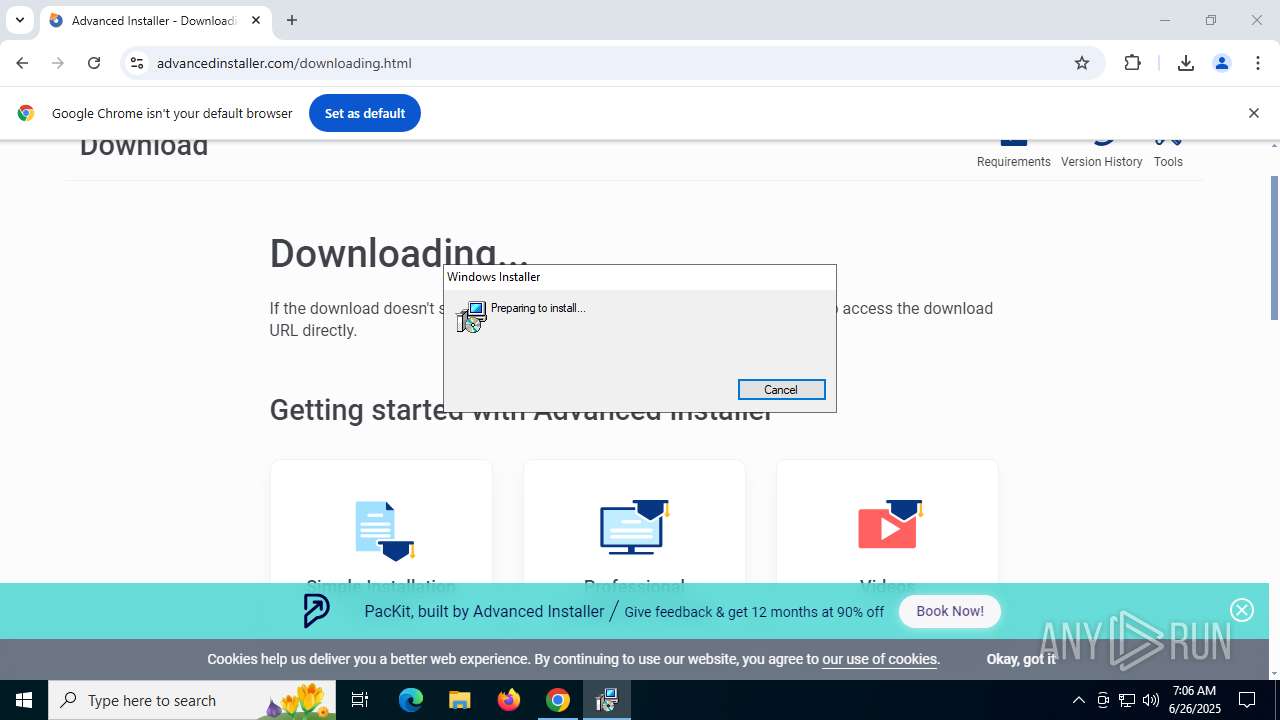Dismiss the default browser infobar
Image resolution: width=1280 pixels, height=720 pixels.
1253,113
